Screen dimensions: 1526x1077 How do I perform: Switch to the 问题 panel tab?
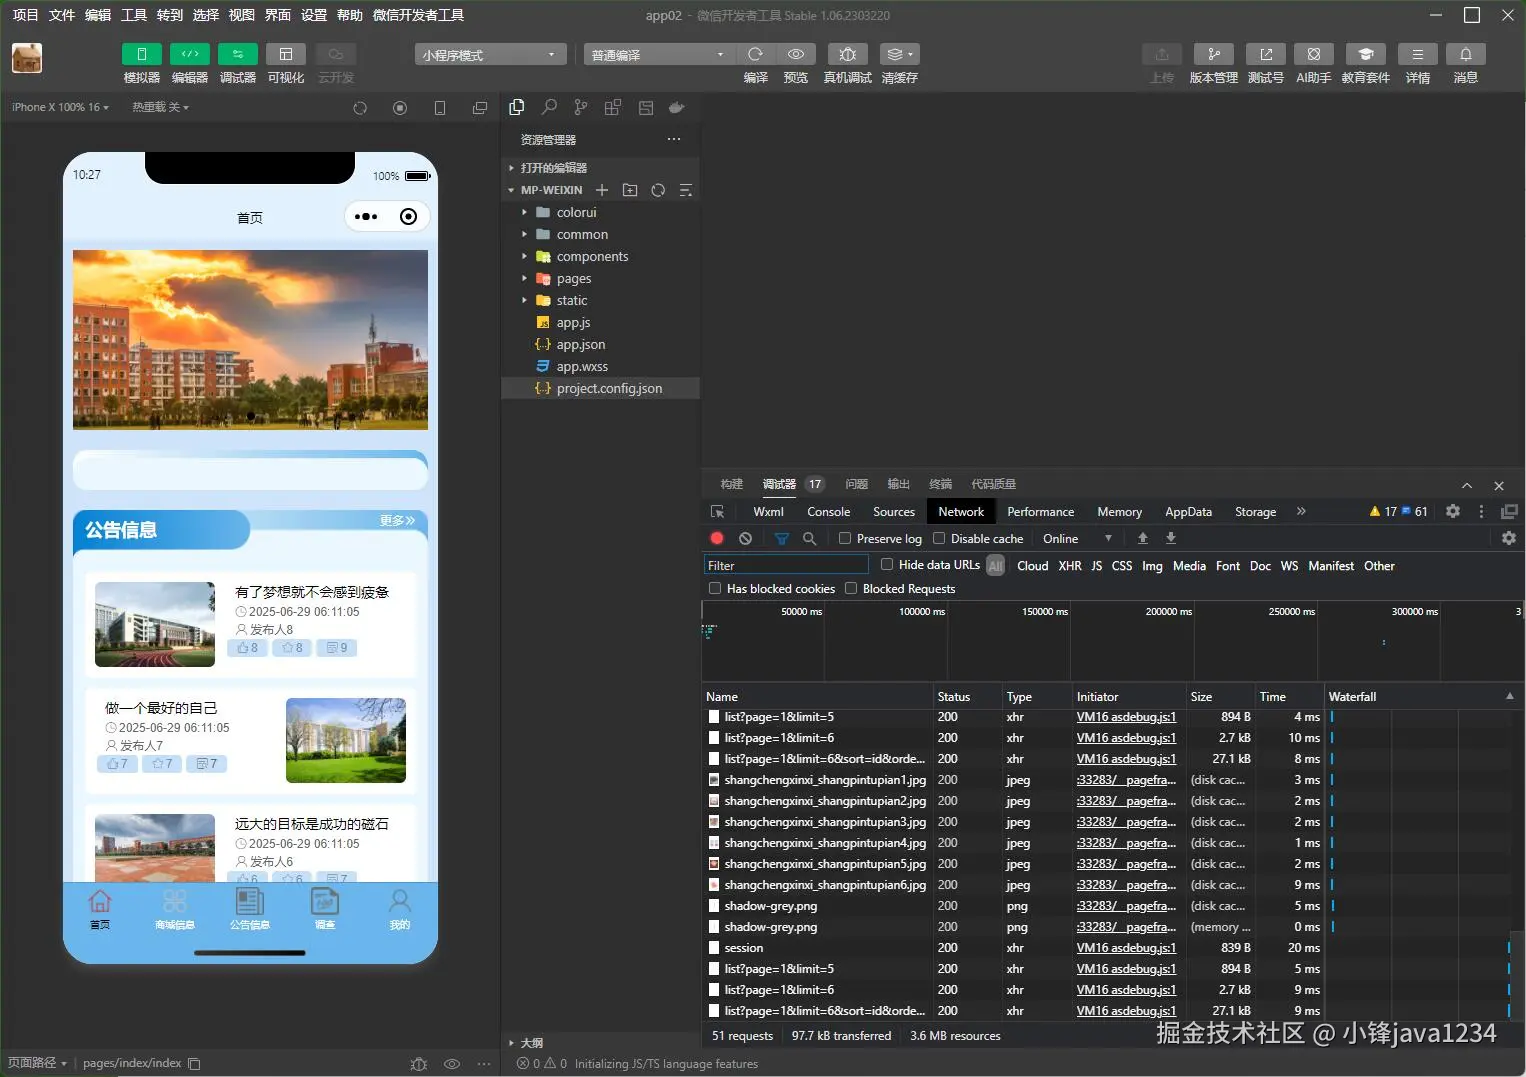pyautogui.click(x=857, y=484)
